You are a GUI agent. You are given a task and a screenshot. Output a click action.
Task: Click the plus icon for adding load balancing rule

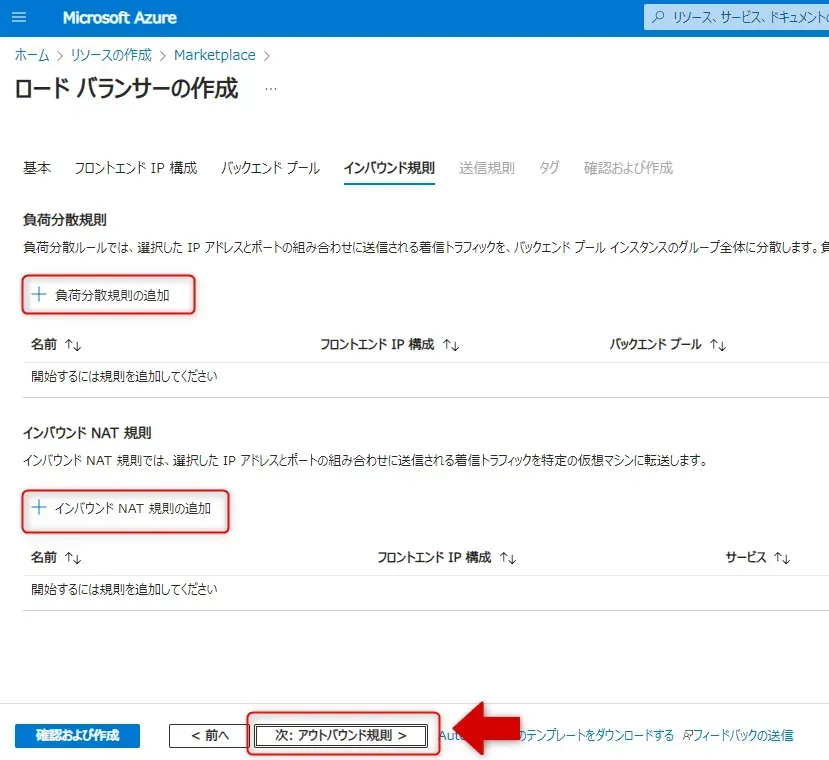coord(39,295)
